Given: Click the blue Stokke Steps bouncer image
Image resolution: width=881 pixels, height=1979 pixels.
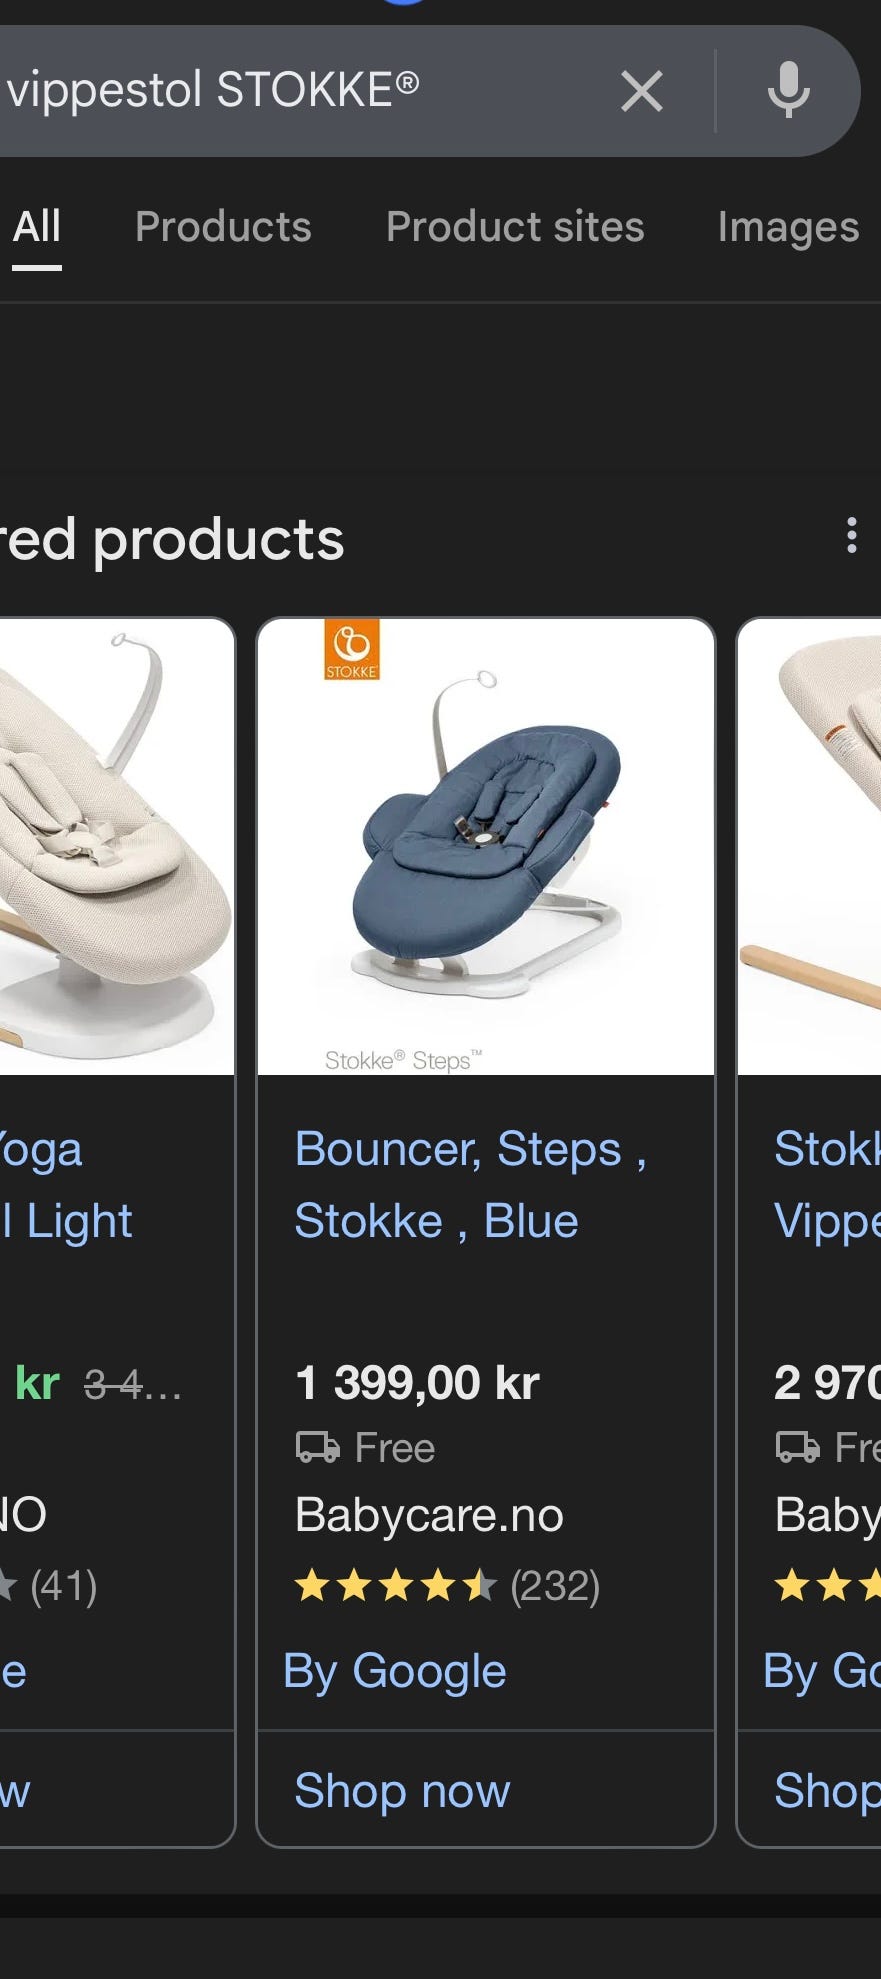Looking at the screenshot, I should tap(486, 847).
